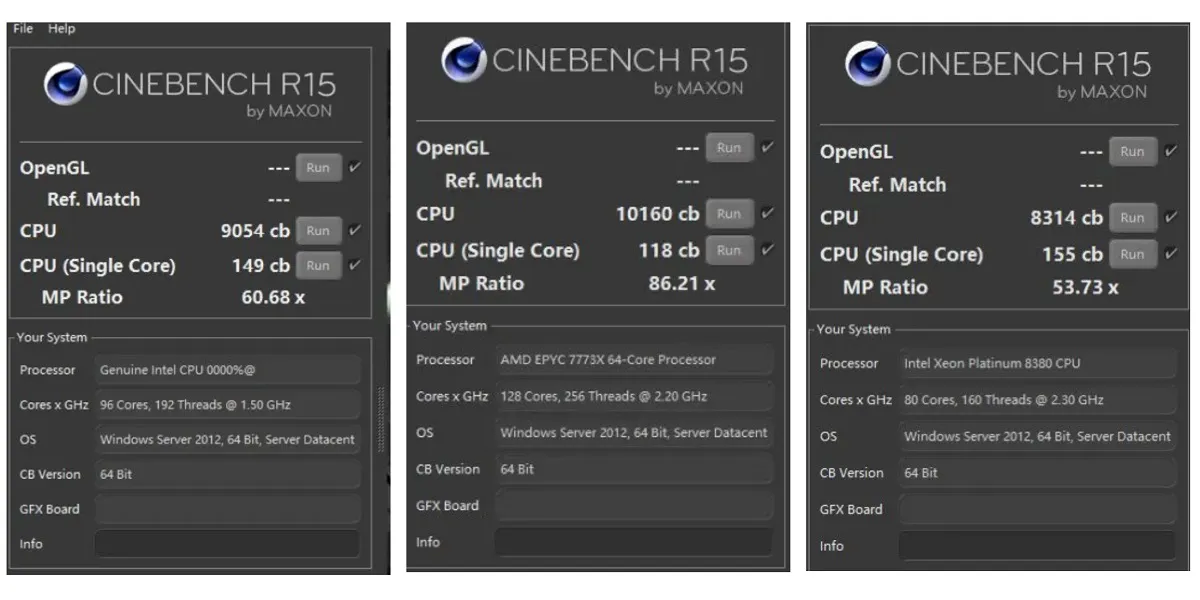Click '128 Cores, 256 Threads @ 2.20 GHz' field
Screen dimensions: 1200x600
point(634,396)
